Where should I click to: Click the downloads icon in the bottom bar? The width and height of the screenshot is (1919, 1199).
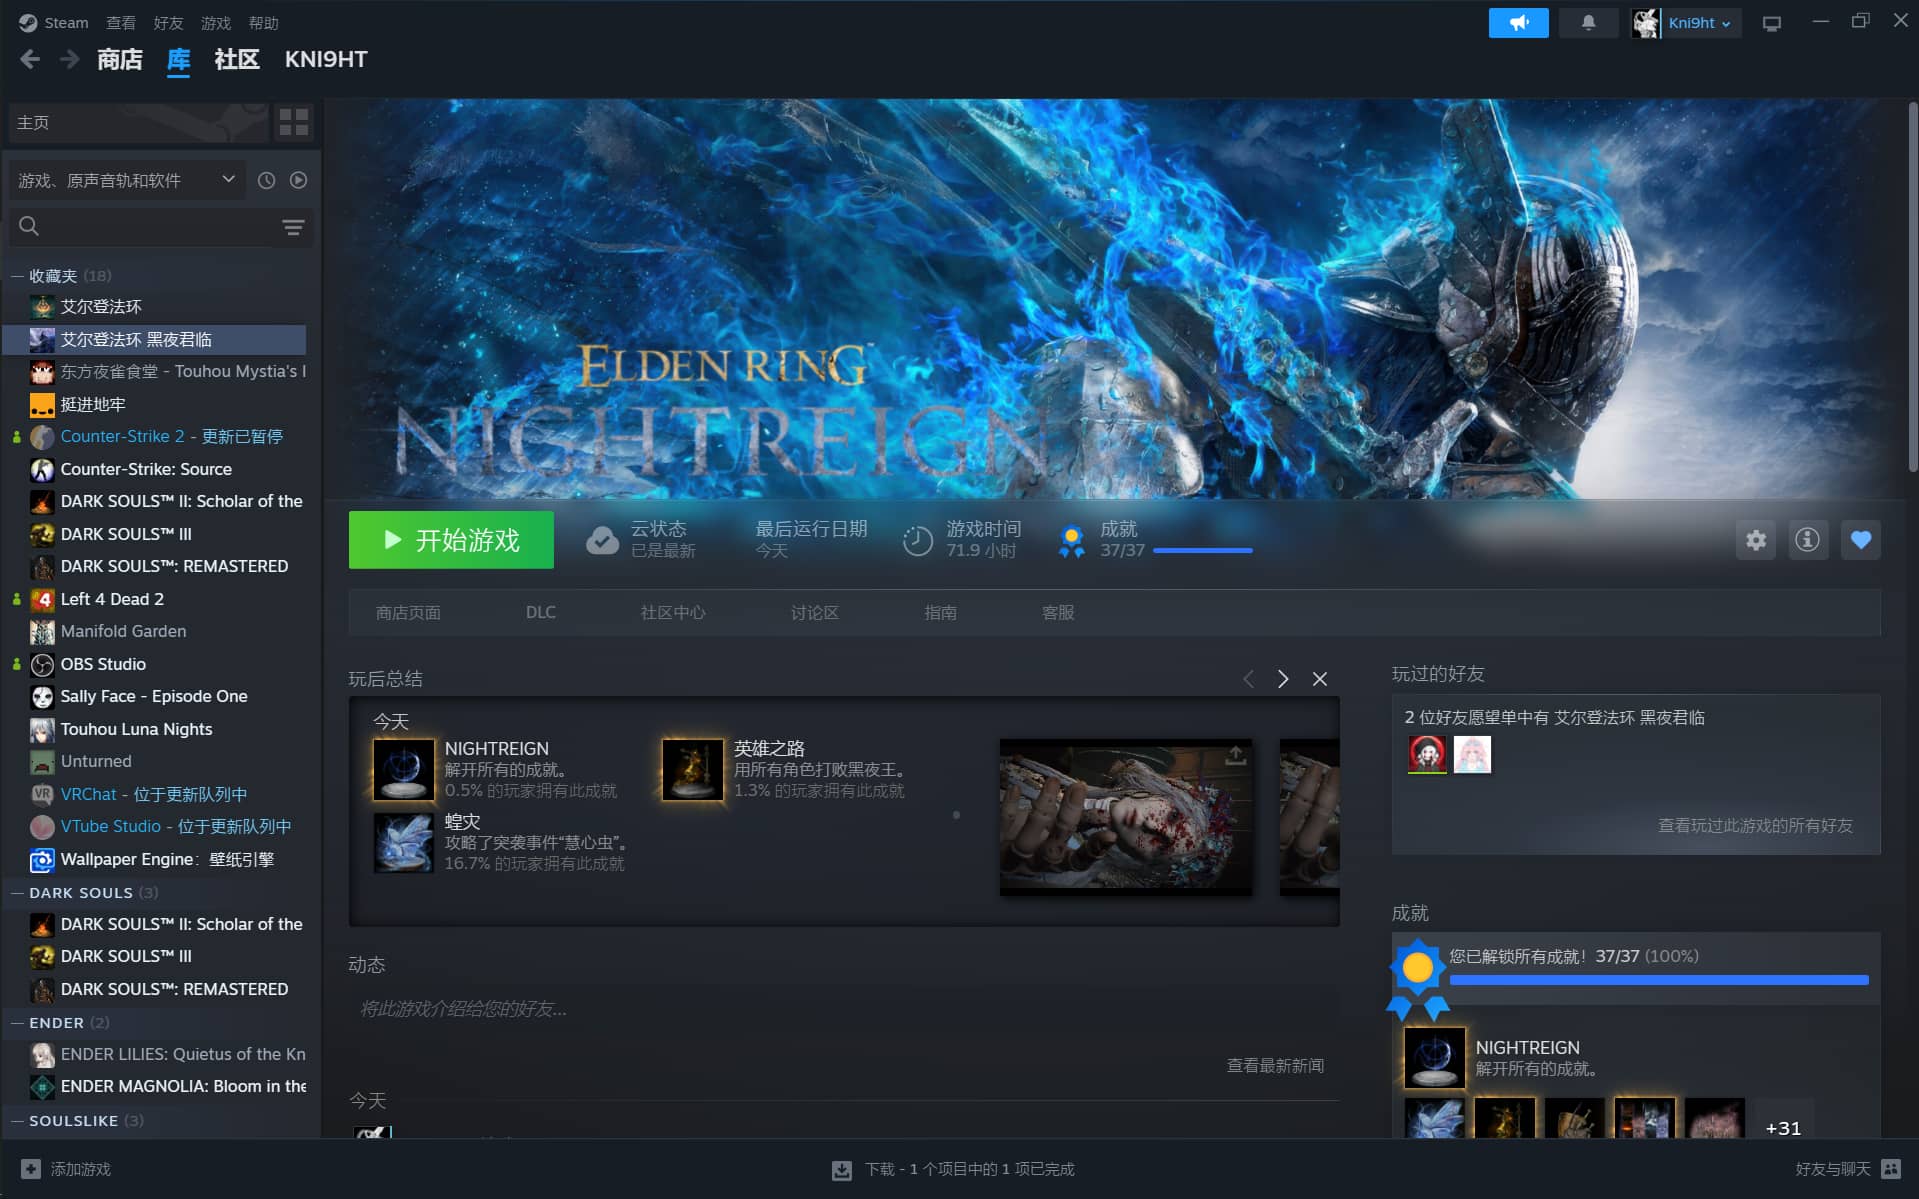tap(842, 1169)
